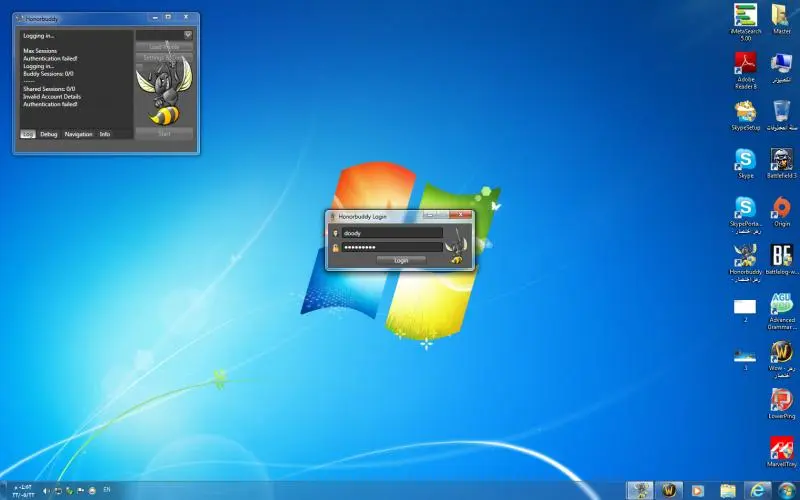The height and width of the screenshot is (500, 800).
Task: Open the Master folder on desktop
Action: tap(781, 18)
